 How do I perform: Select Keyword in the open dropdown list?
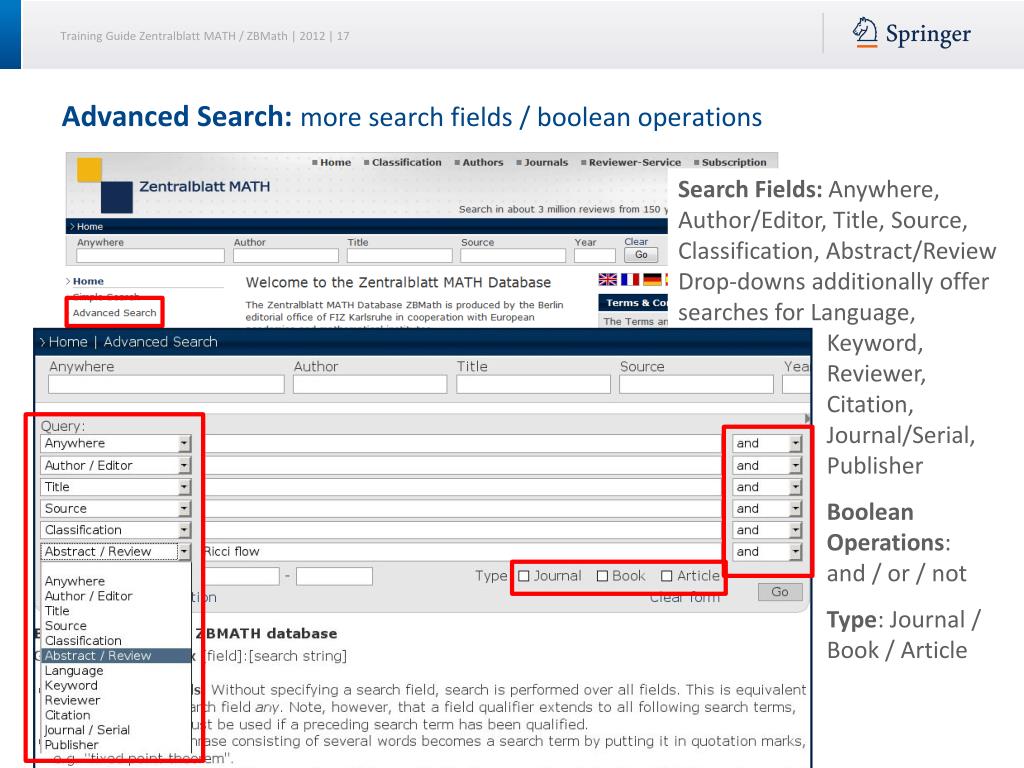coord(116,686)
